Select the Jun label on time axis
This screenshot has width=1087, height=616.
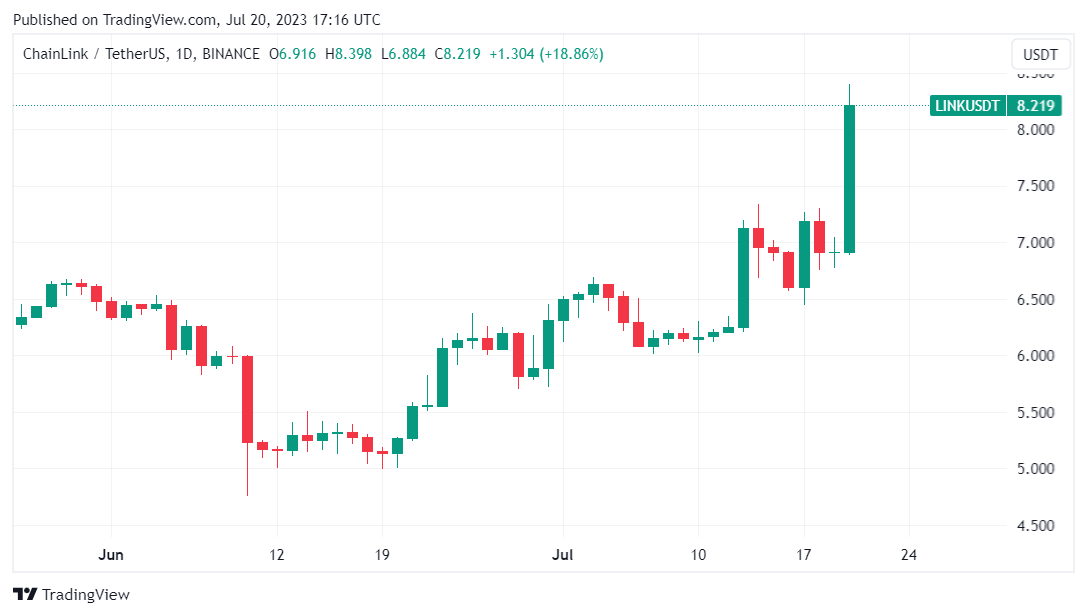click(110, 554)
